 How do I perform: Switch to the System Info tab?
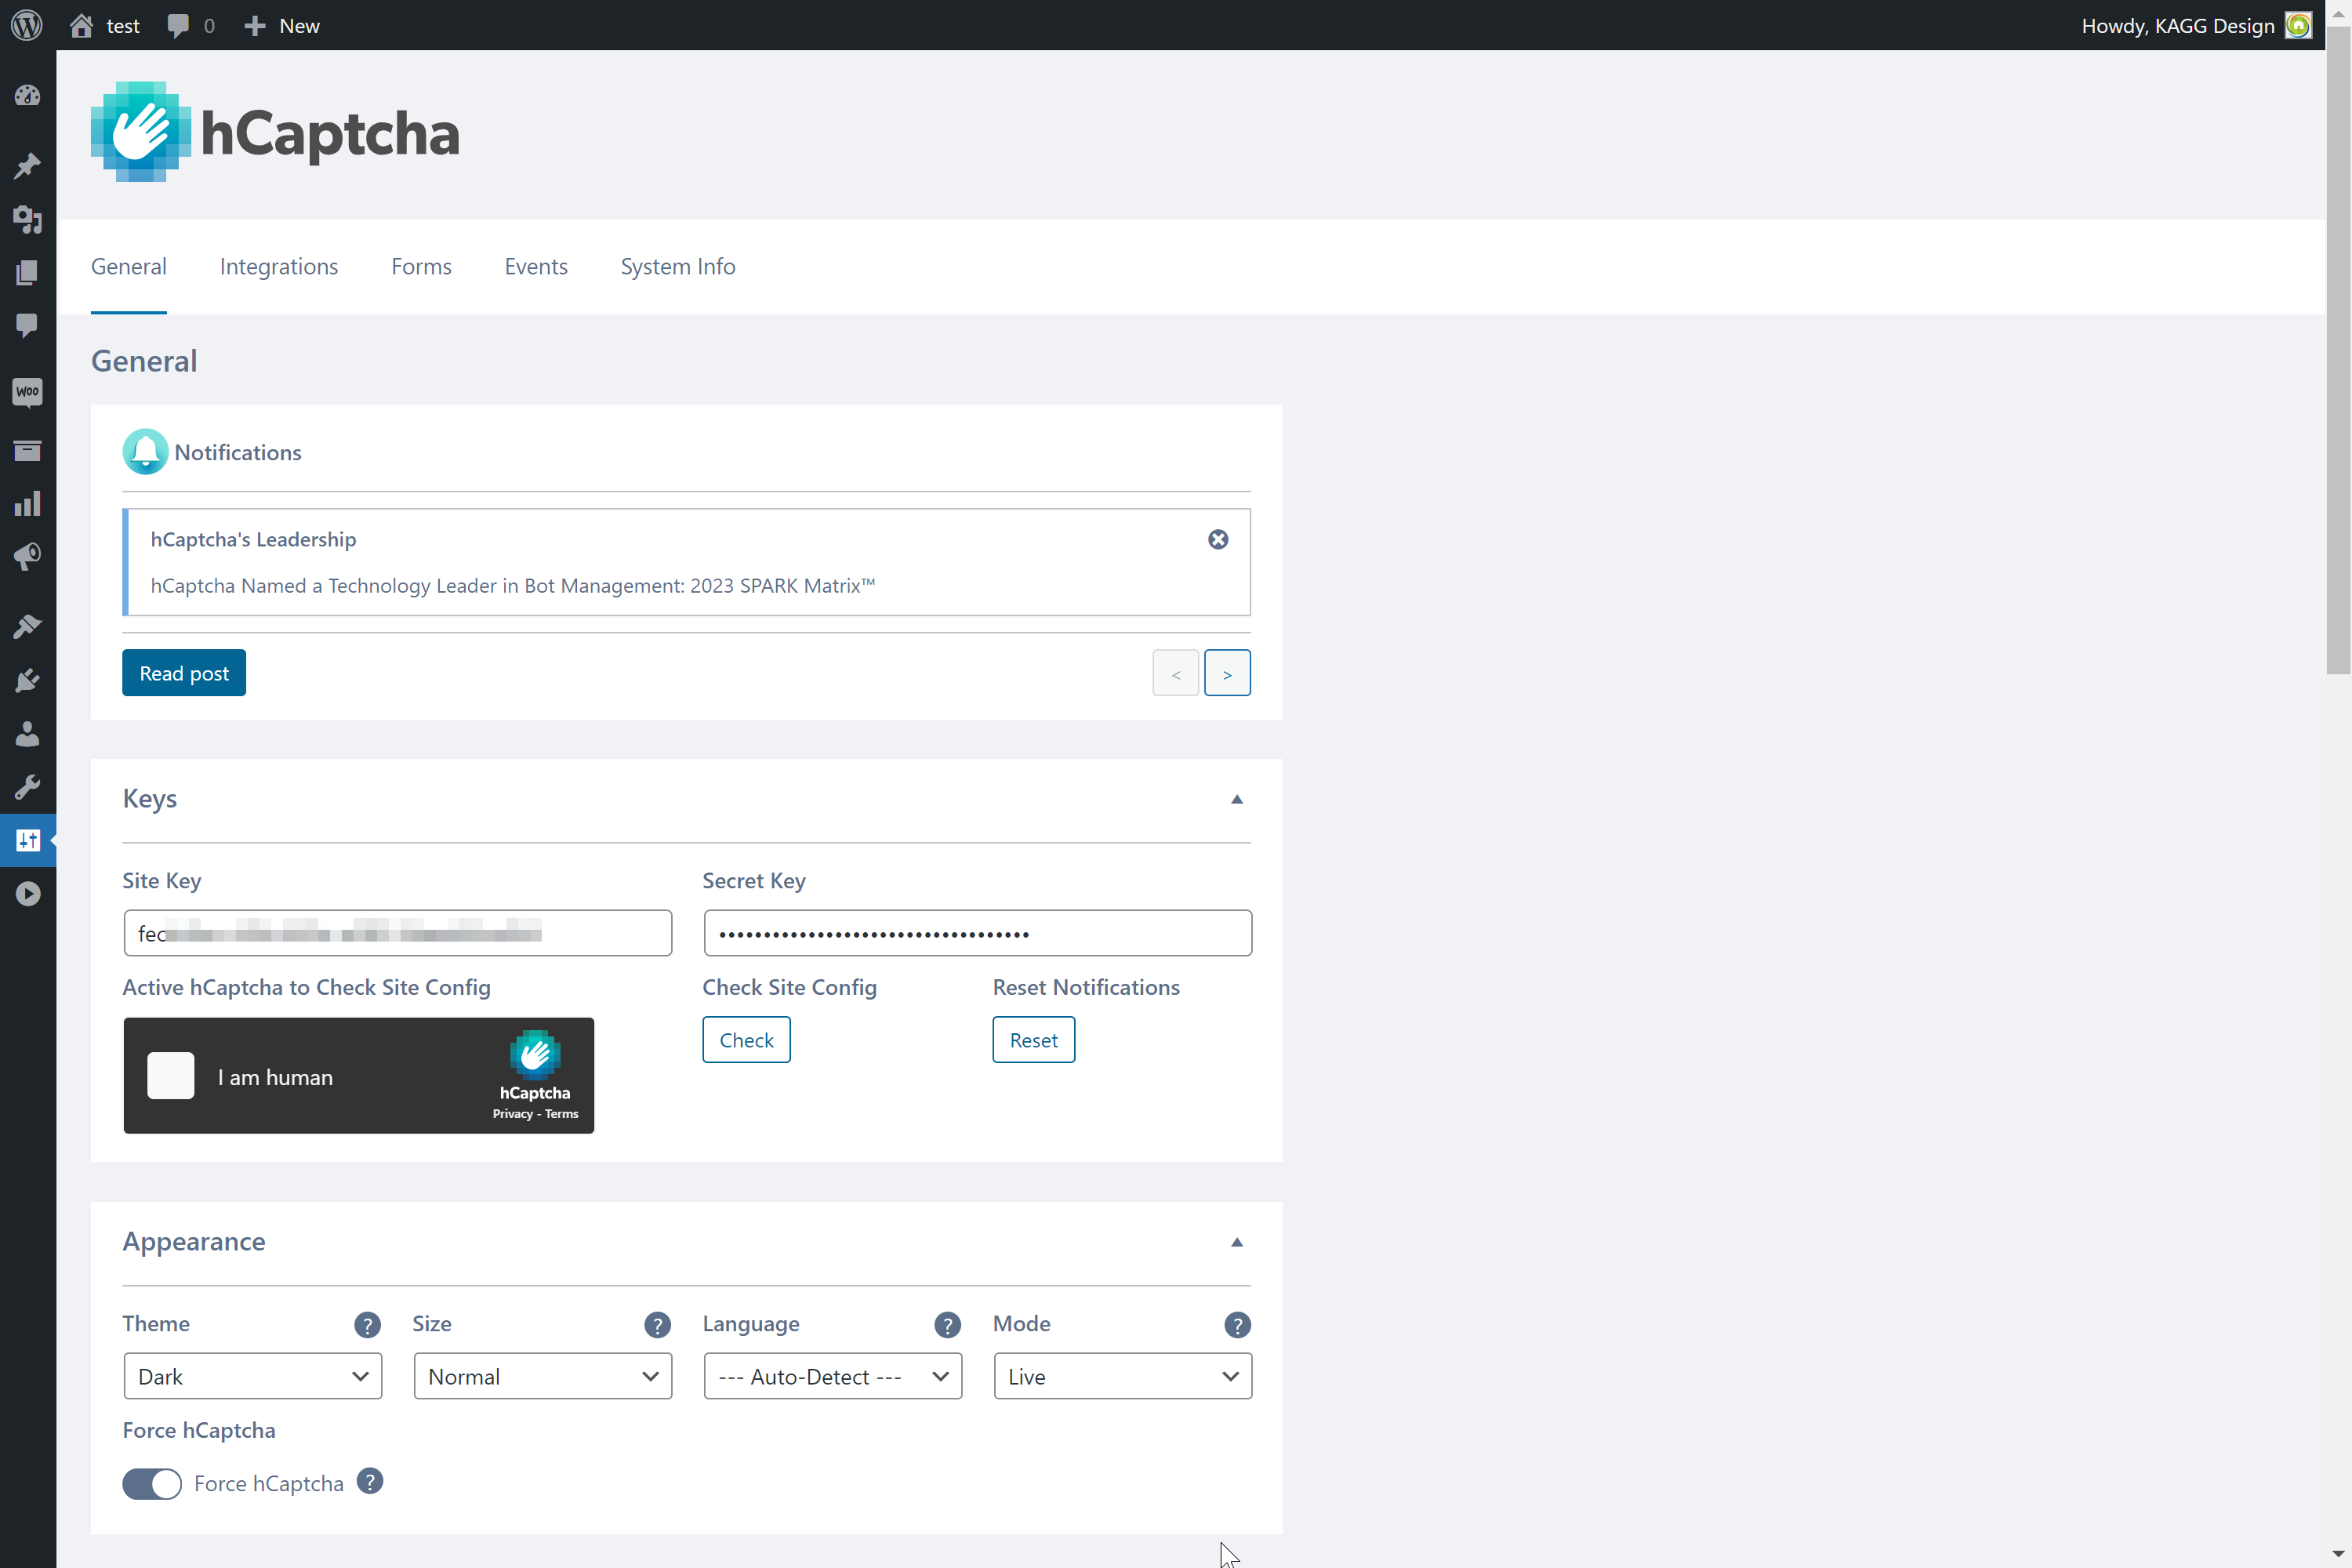[x=677, y=266]
